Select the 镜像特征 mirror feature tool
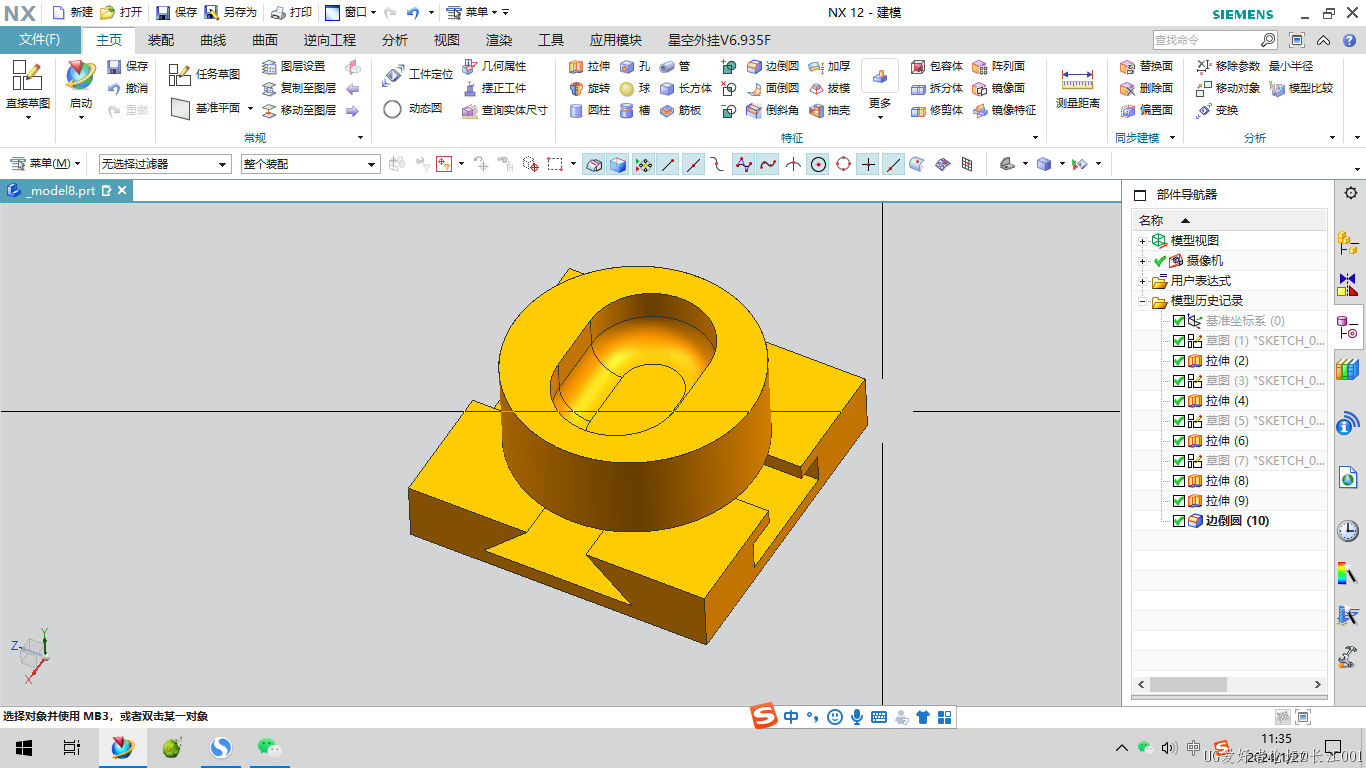This screenshot has height=768, width=1366. click(1004, 110)
